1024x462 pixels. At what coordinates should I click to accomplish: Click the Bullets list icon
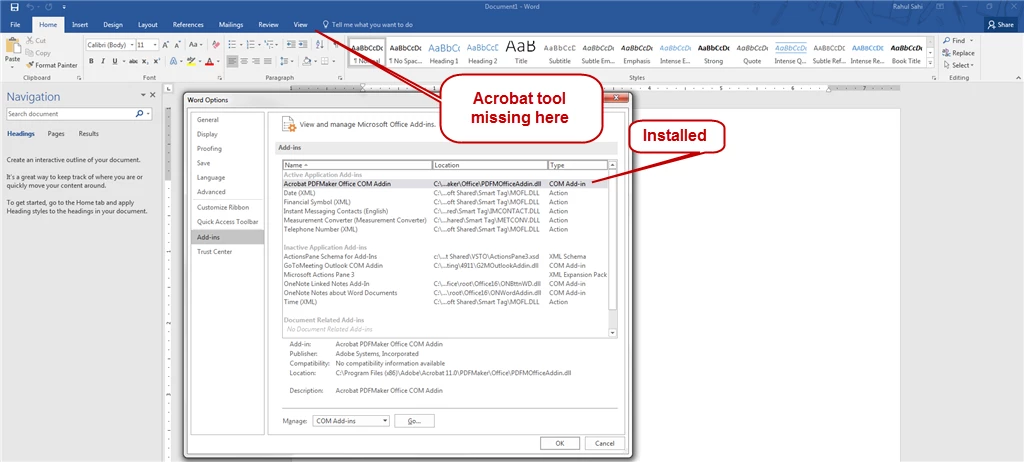click(232, 45)
